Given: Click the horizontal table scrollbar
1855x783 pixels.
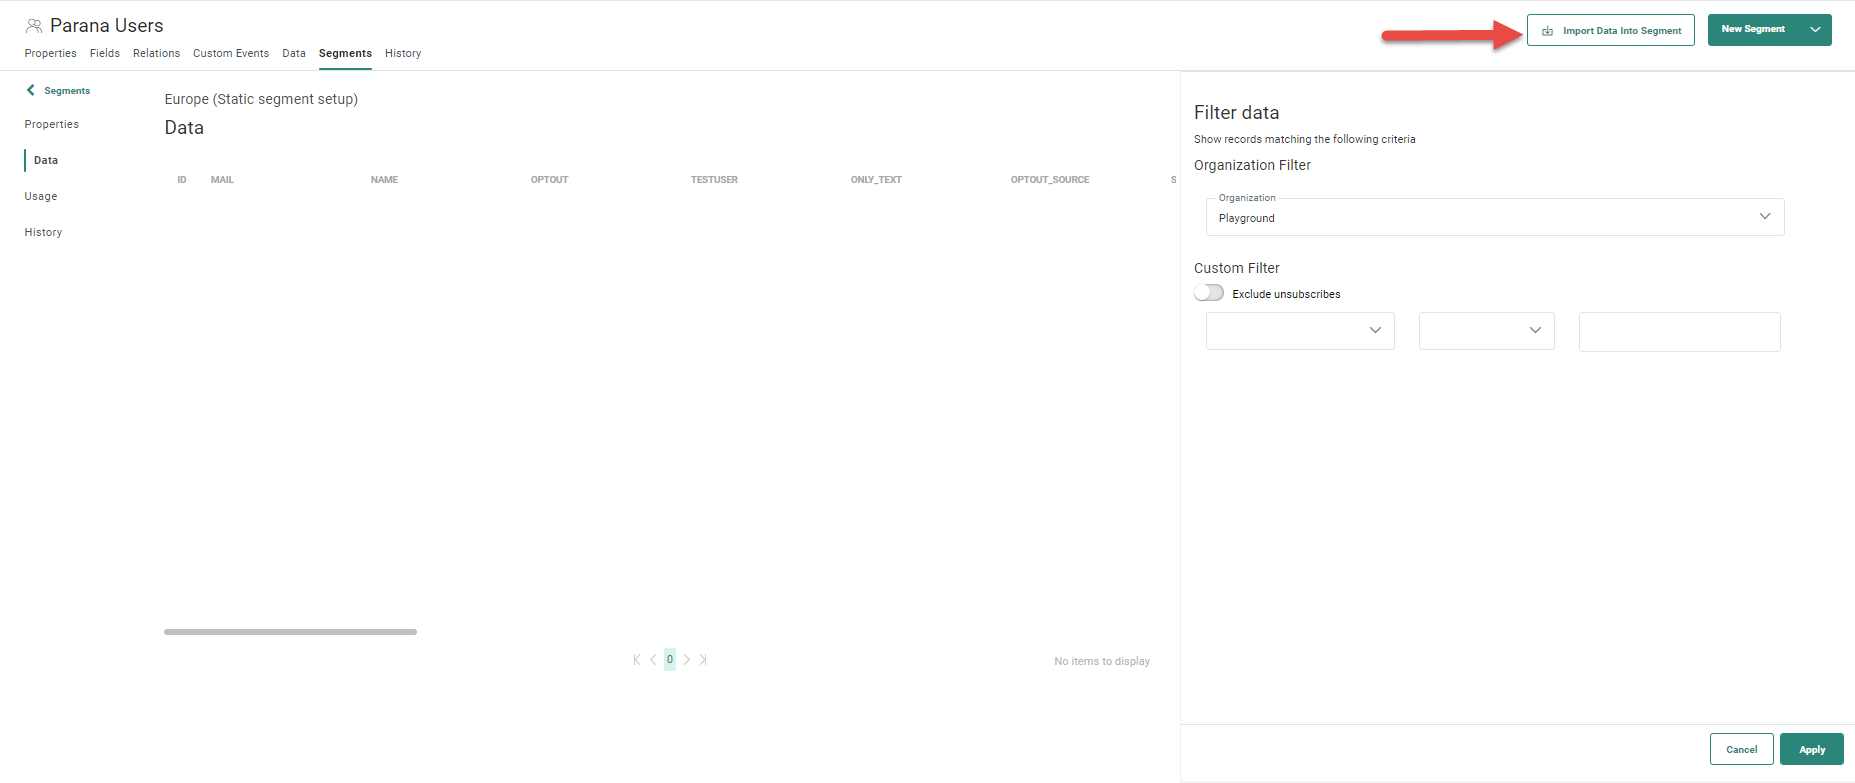Looking at the screenshot, I should point(290,632).
